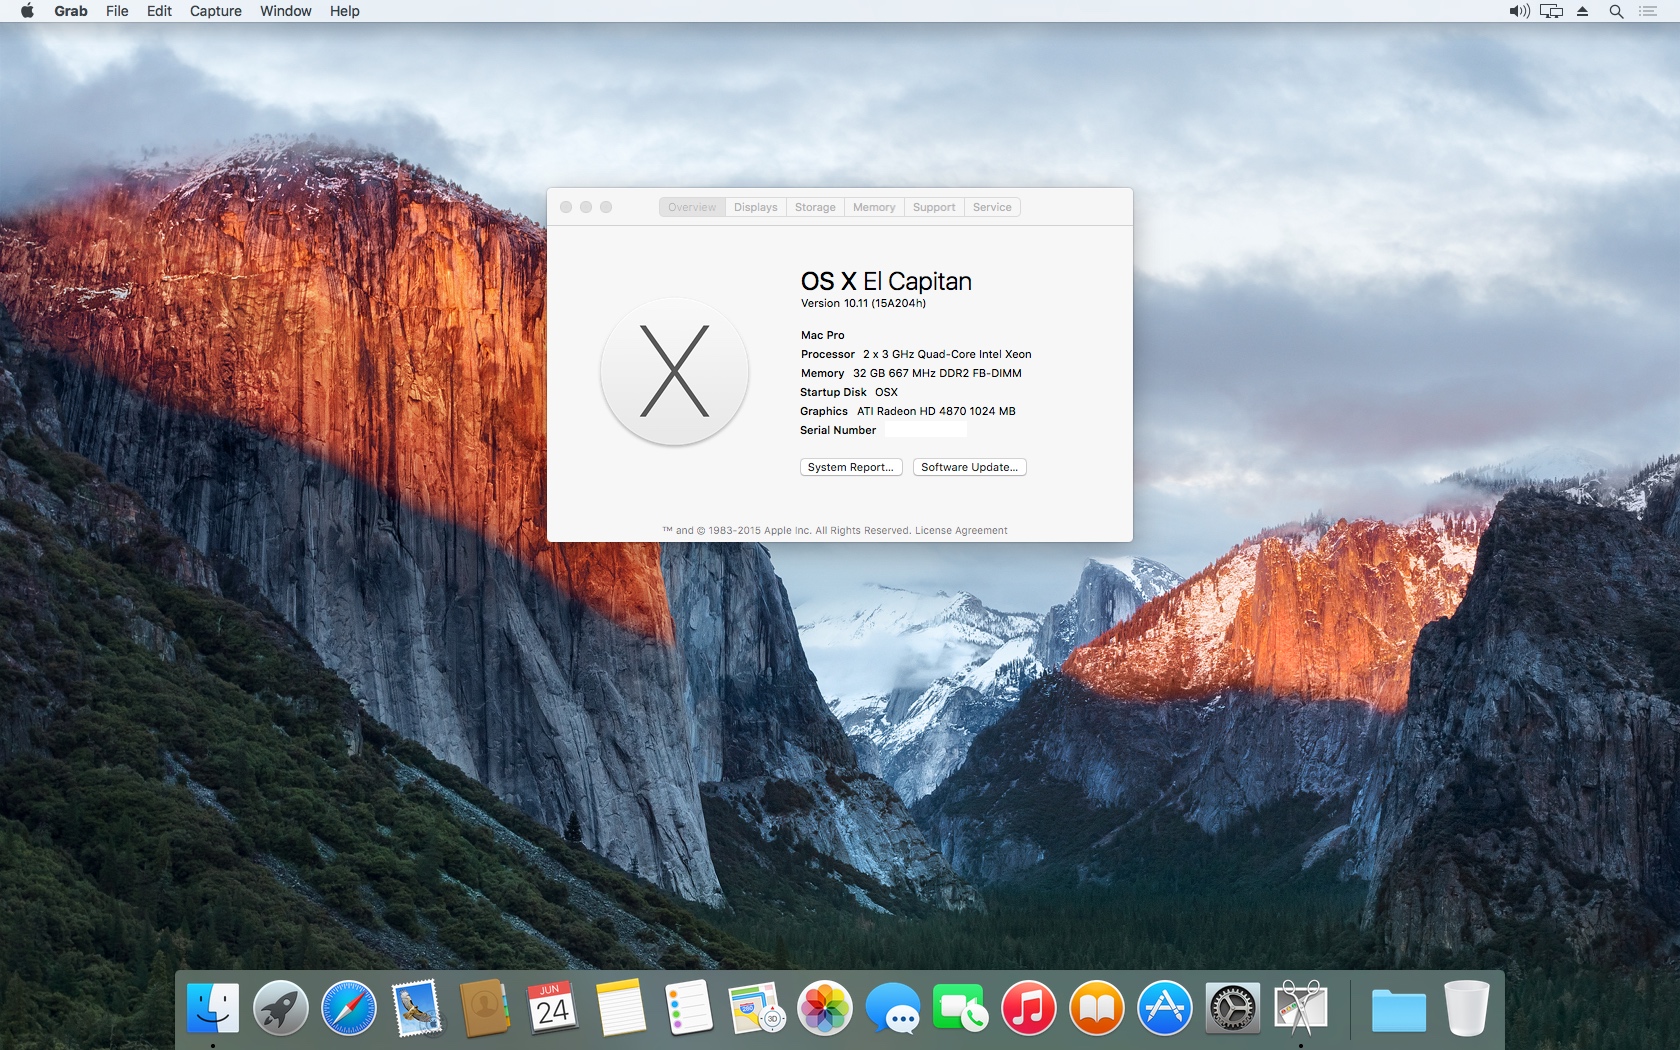Open the License Agreement link
Image resolution: width=1680 pixels, height=1050 pixels.
[961, 531]
